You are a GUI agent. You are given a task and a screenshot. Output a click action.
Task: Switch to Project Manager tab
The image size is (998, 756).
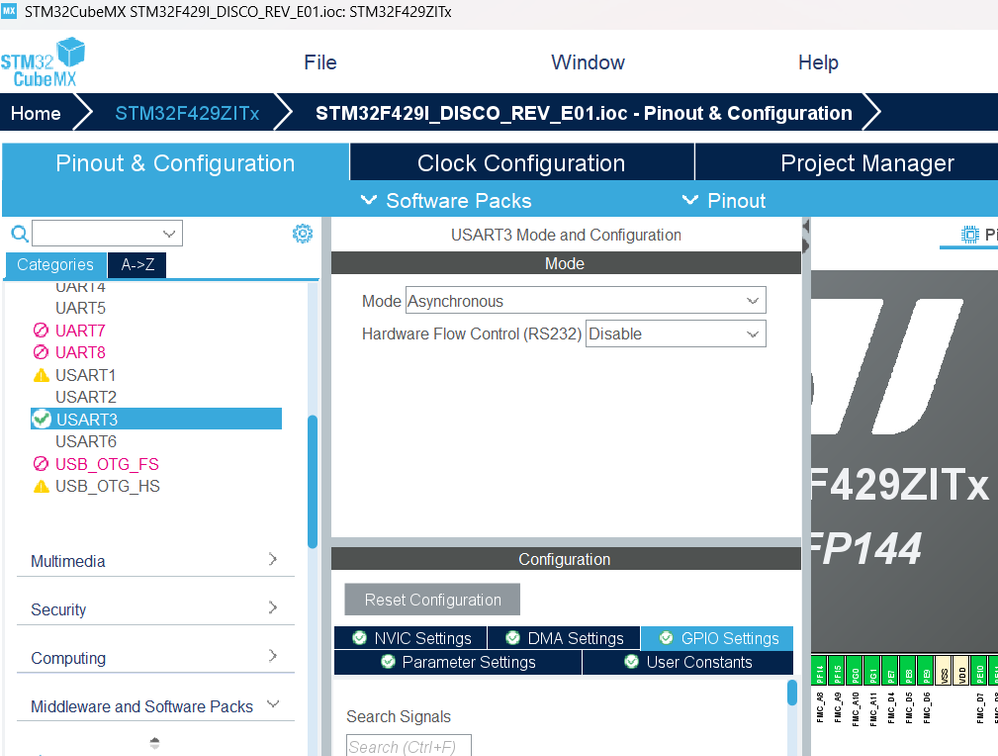point(867,163)
